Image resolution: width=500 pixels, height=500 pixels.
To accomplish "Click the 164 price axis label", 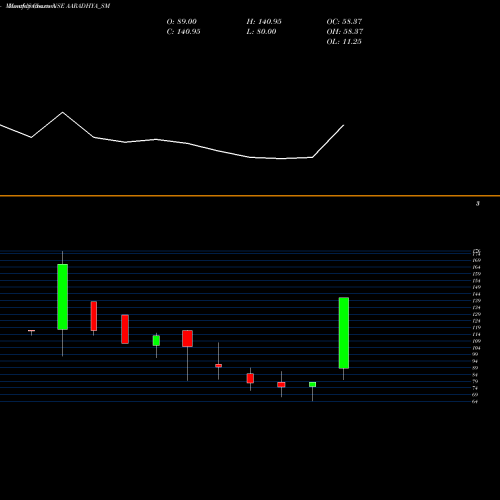I will click(x=476, y=267).
